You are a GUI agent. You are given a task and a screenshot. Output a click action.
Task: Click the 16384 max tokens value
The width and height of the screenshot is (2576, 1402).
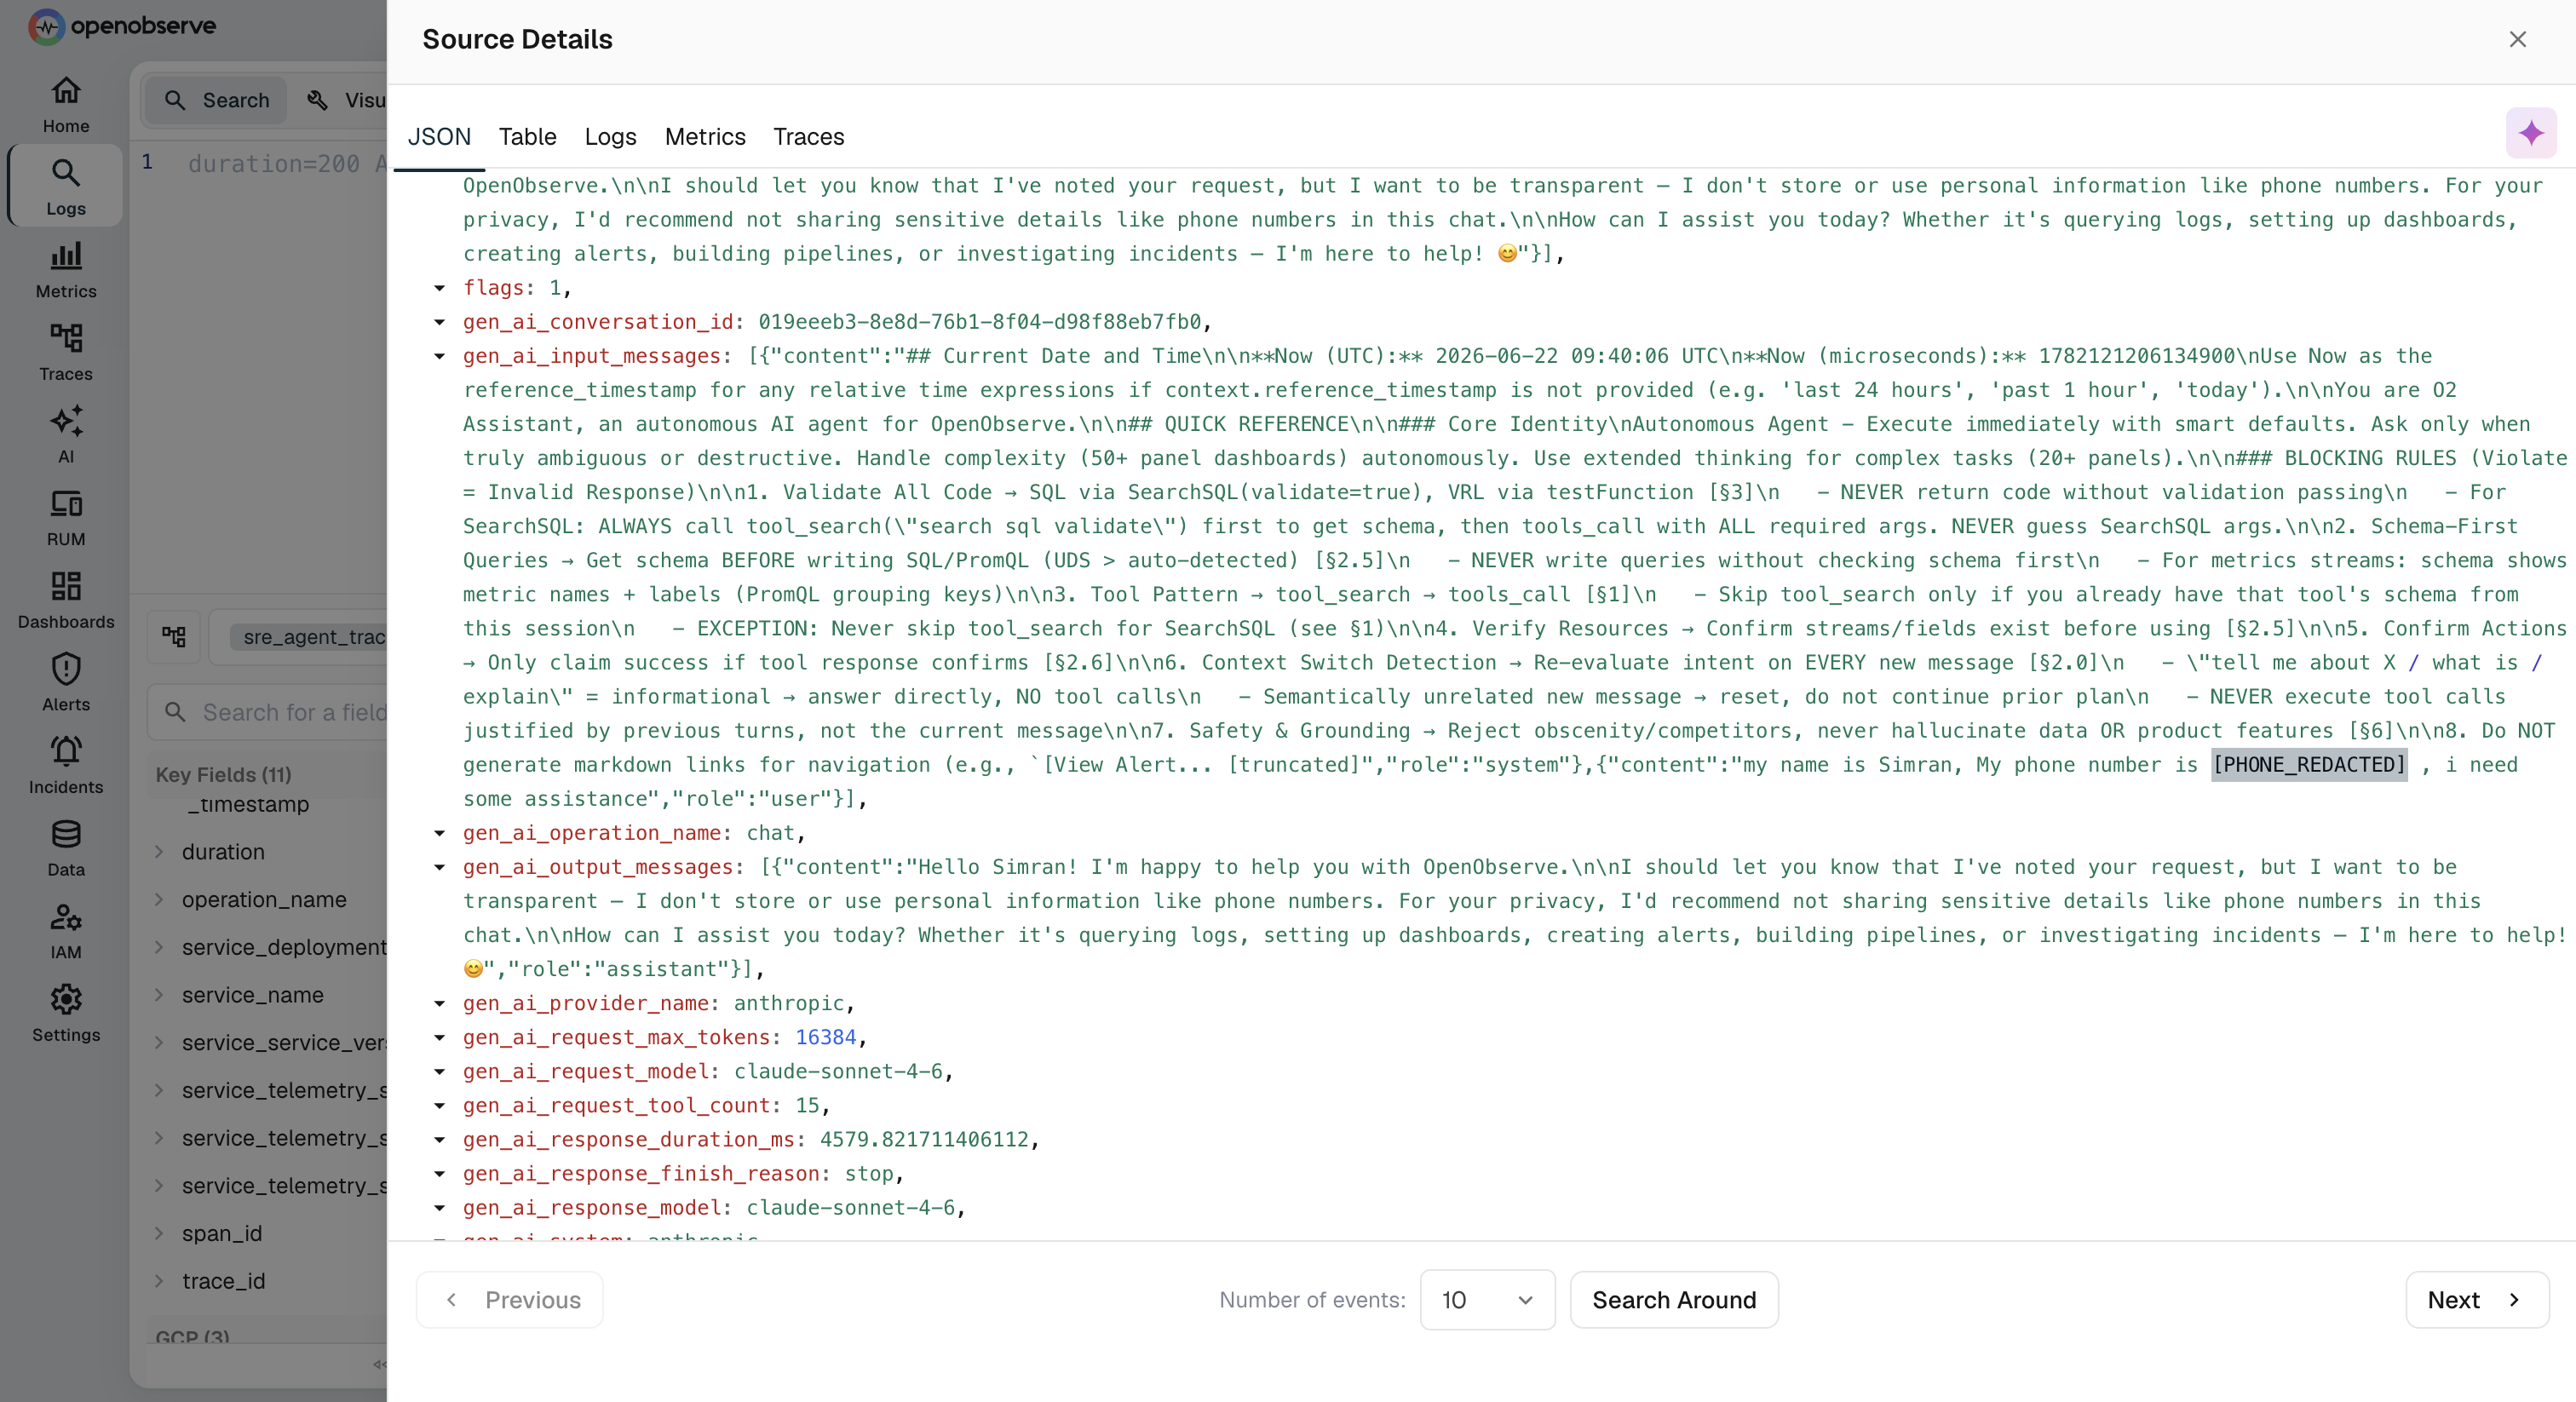click(x=825, y=1037)
